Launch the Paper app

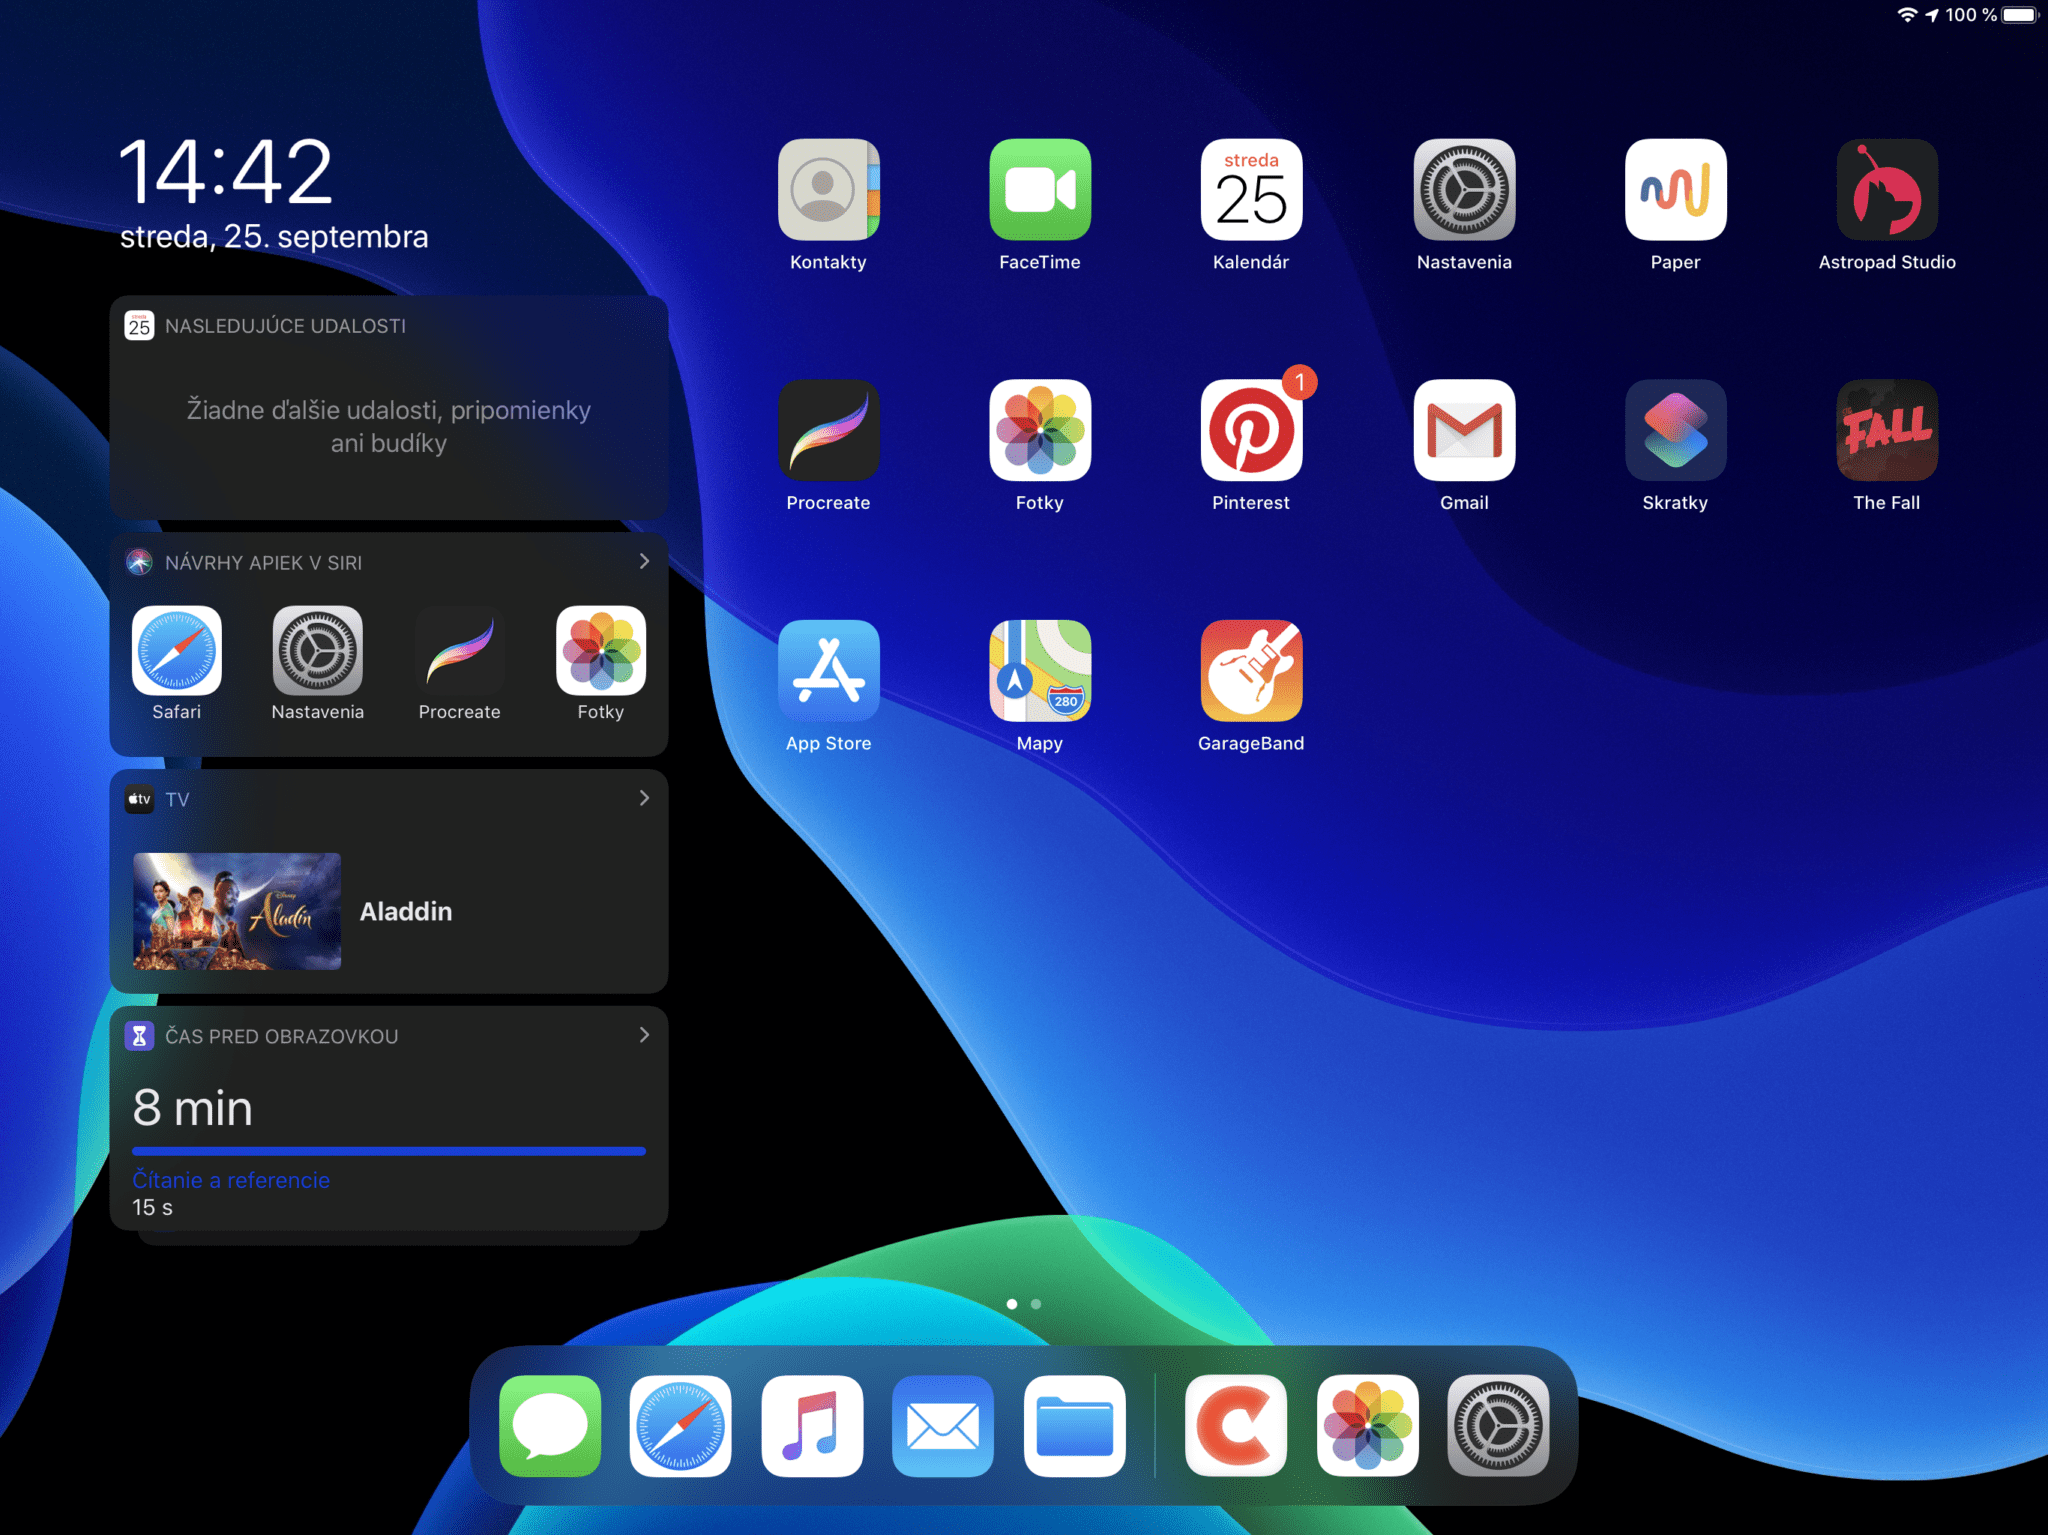click(x=1676, y=189)
